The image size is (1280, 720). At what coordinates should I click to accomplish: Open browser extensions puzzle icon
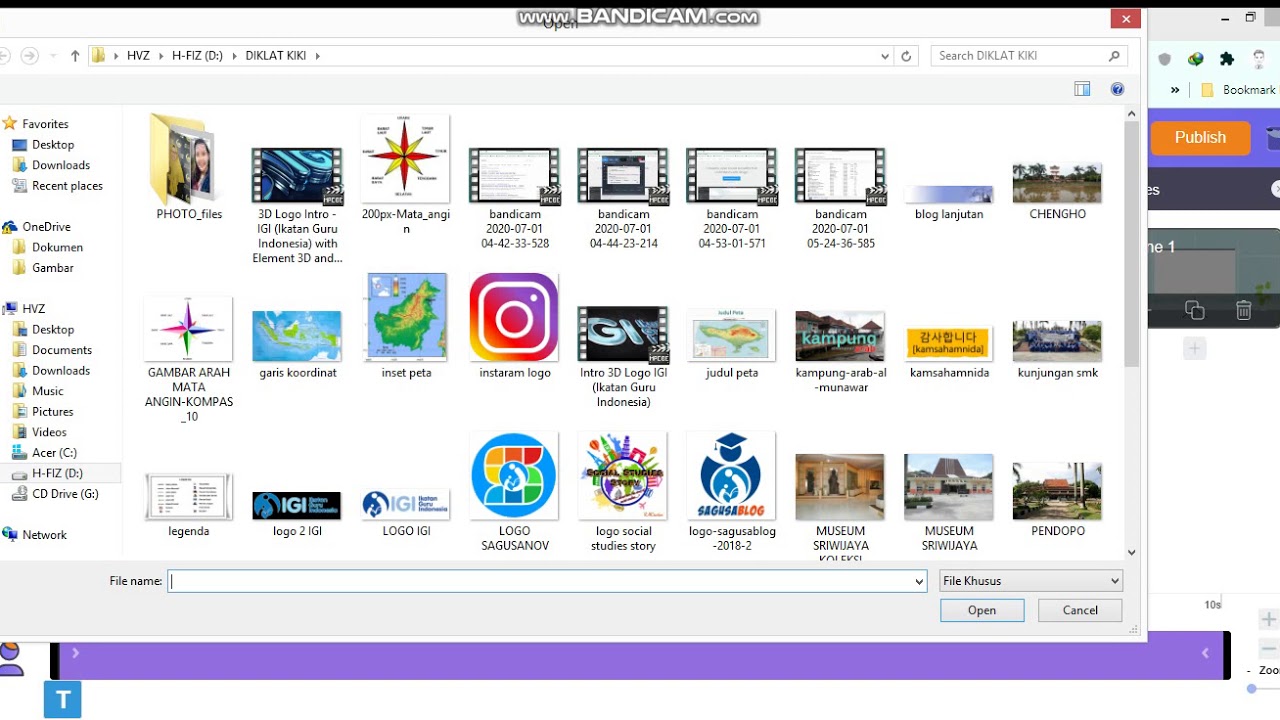click(x=1227, y=59)
